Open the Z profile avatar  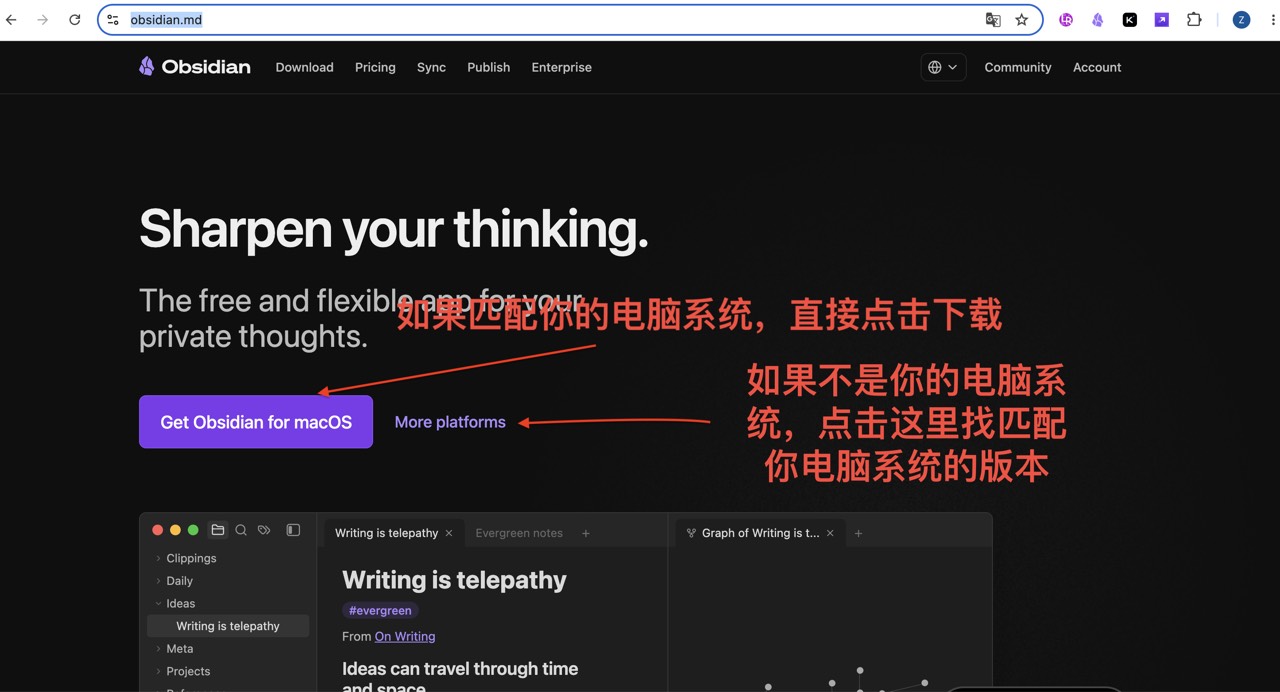click(x=1241, y=20)
